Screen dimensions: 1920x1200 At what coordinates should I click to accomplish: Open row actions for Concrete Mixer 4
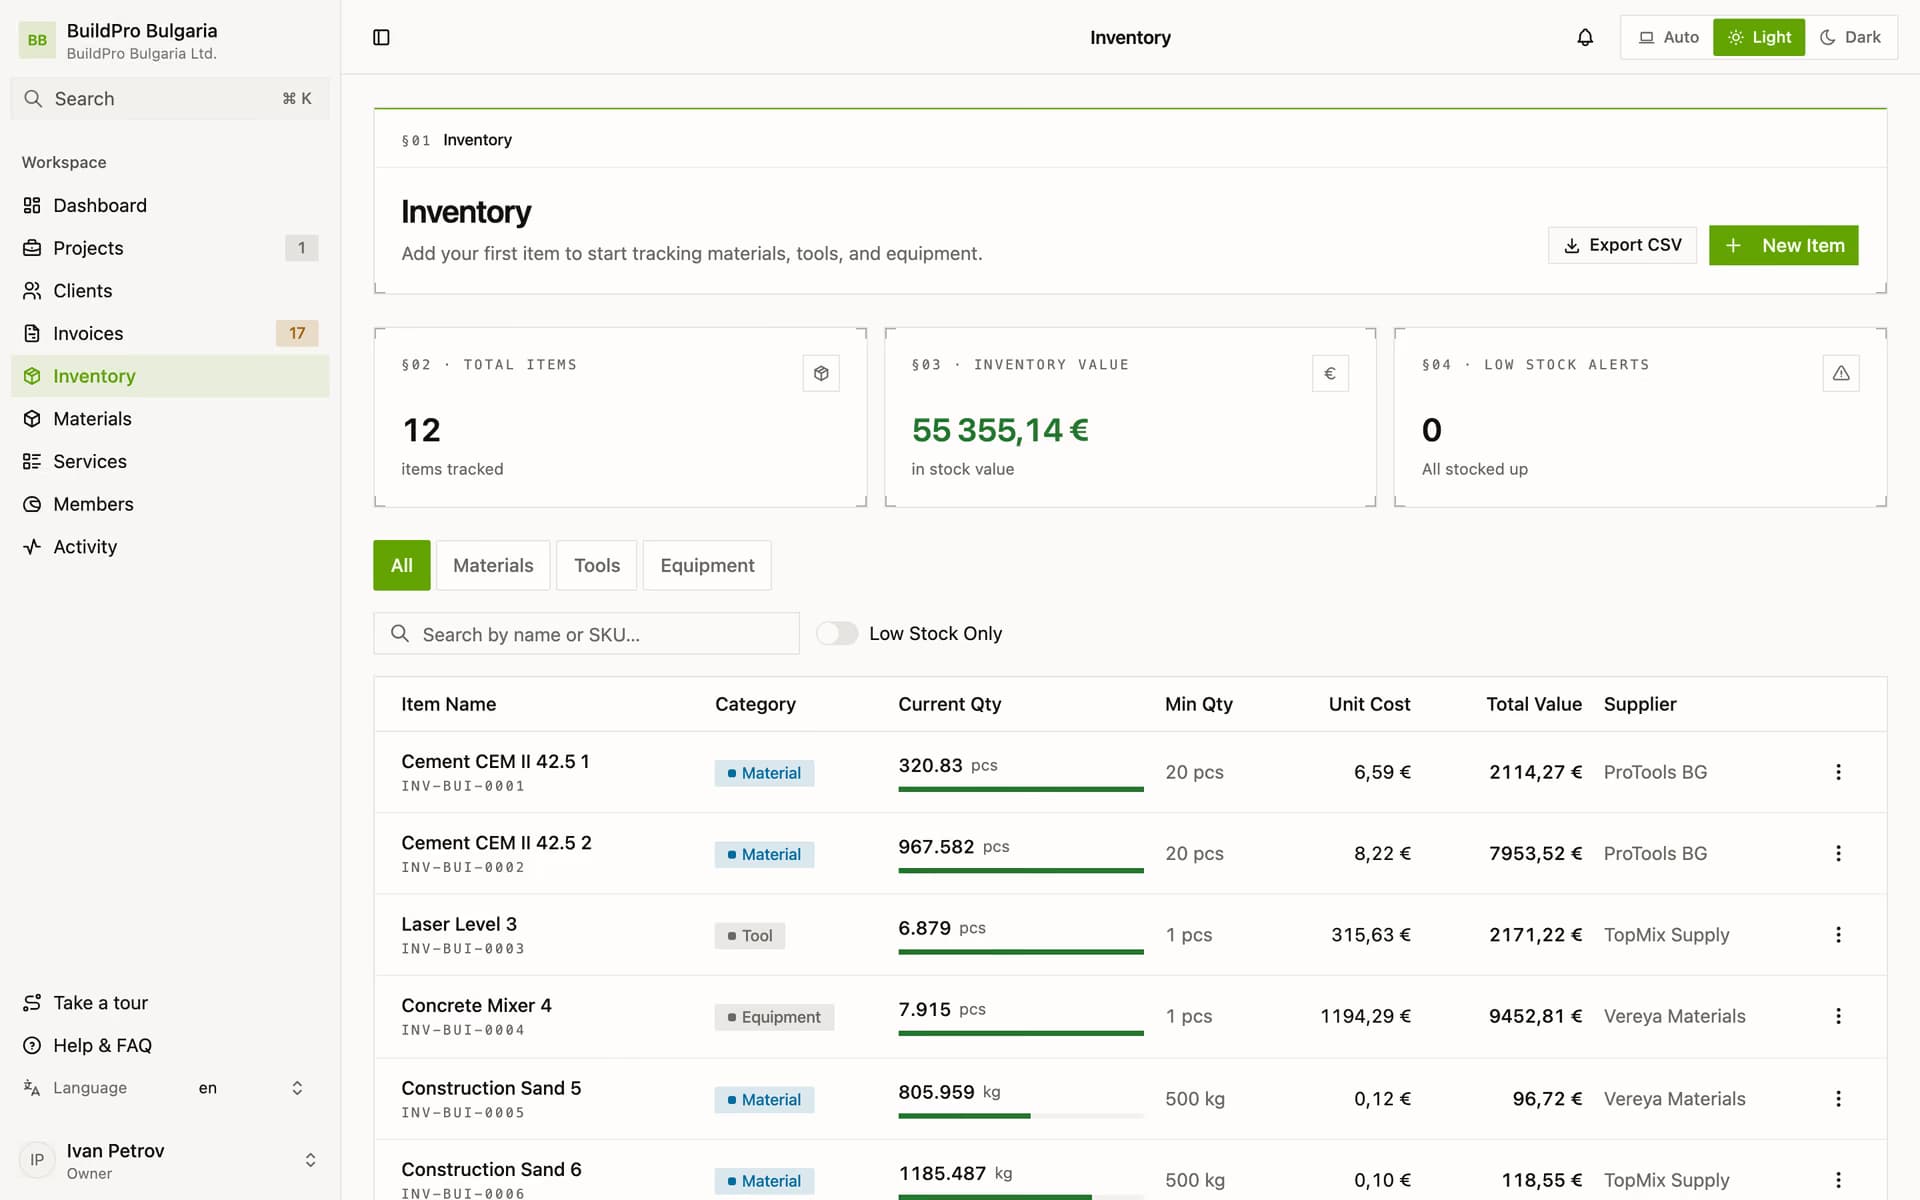coord(1838,1016)
